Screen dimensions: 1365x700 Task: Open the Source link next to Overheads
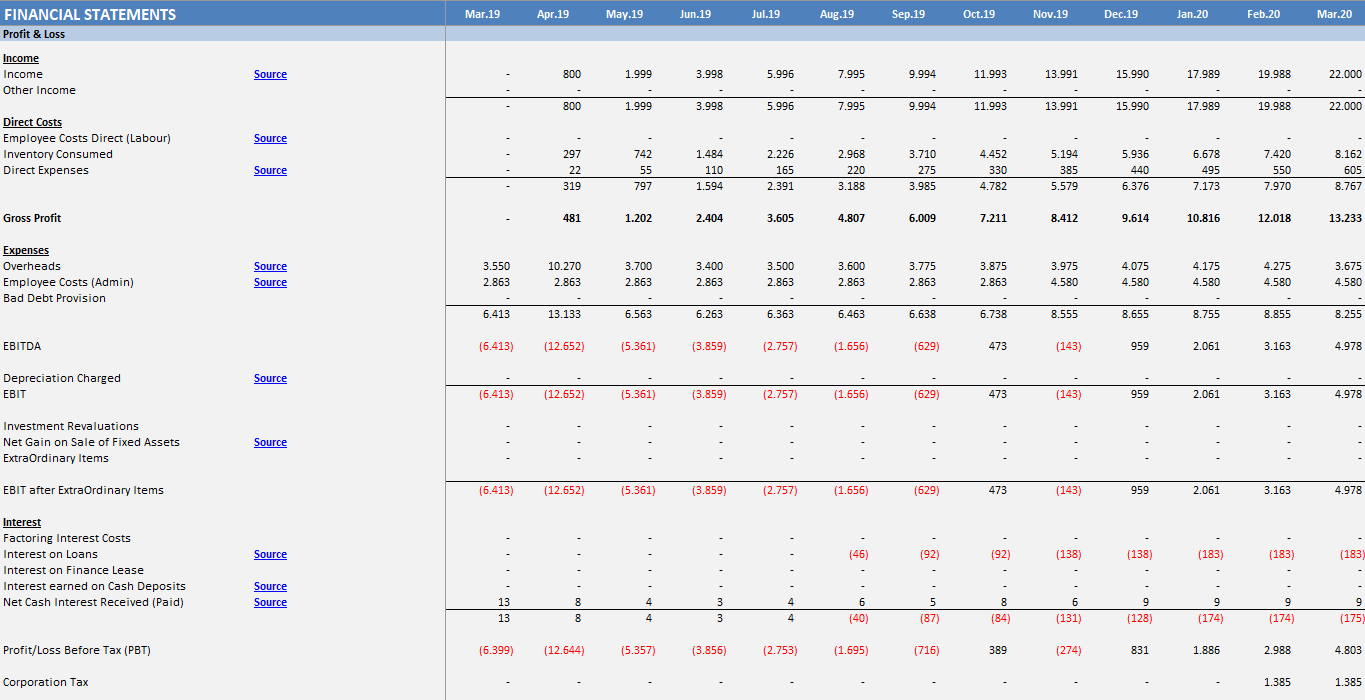click(x=270, y=266)
